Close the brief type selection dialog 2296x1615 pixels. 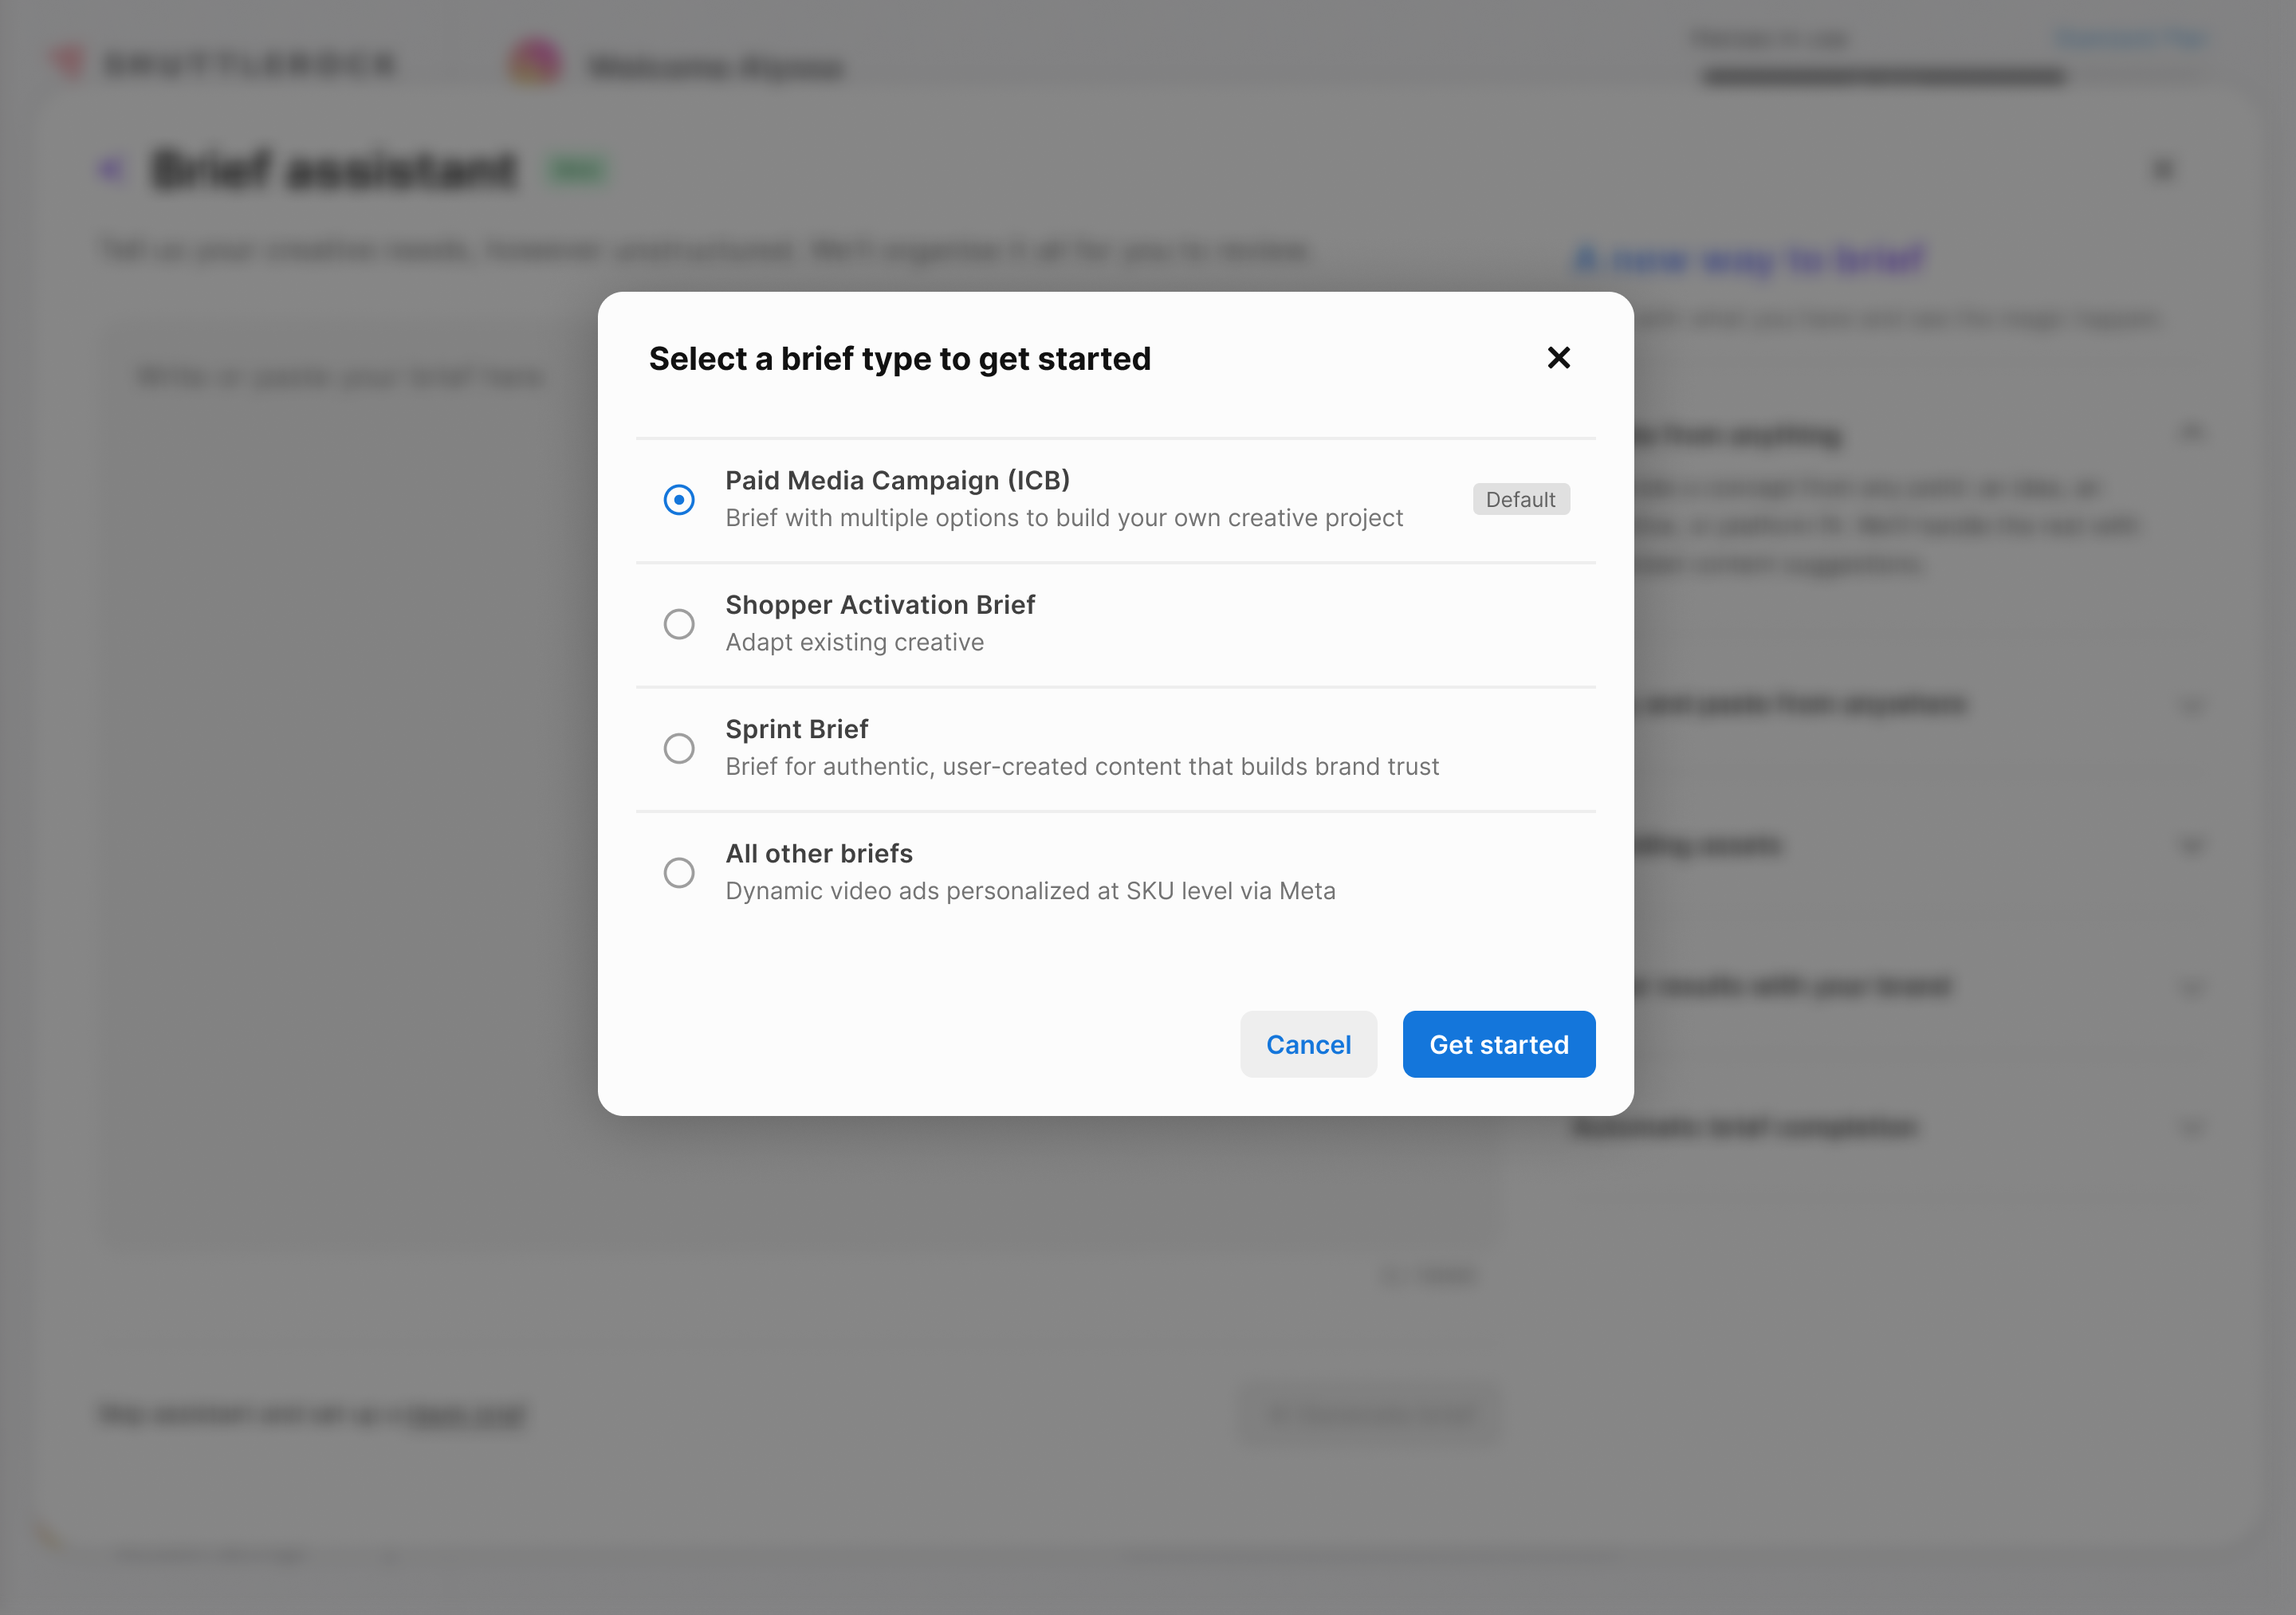coord(1558,358)
